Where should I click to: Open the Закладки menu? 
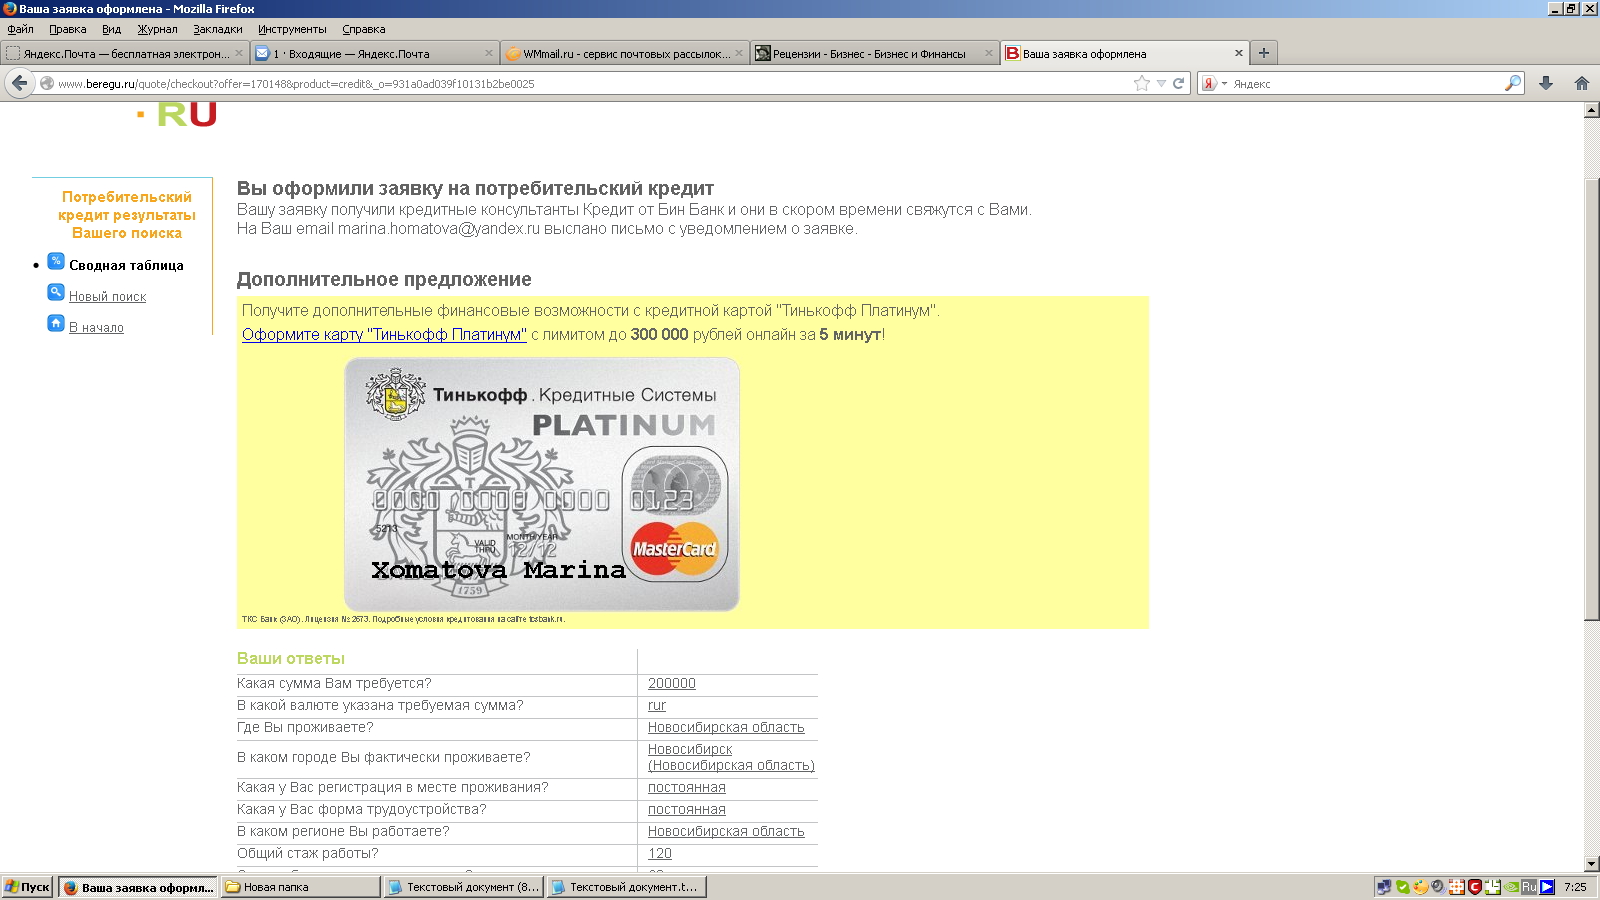(x=218, y=29)
